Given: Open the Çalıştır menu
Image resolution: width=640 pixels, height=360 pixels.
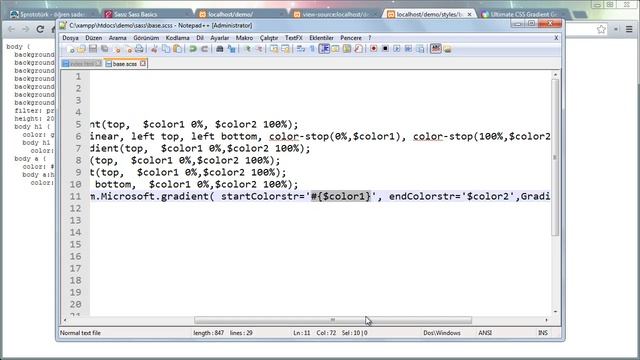Looking at the screenshot, I should pos(269,38).
